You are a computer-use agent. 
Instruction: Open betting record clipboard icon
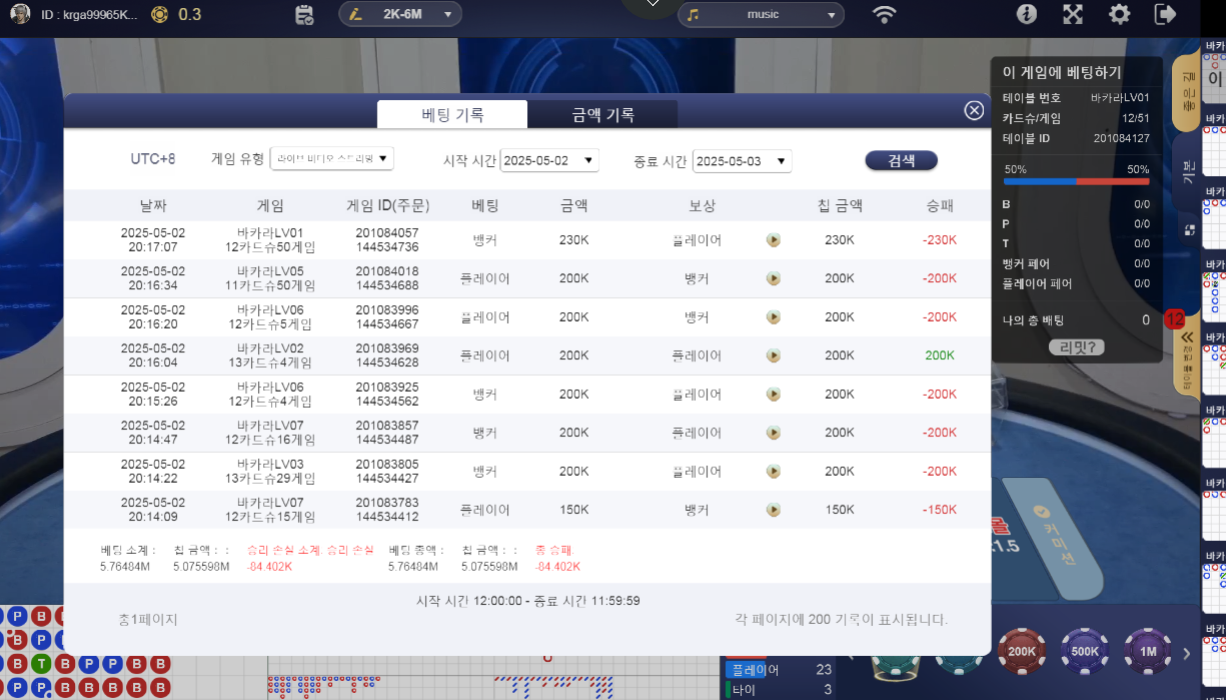click(x=306, y=15)
